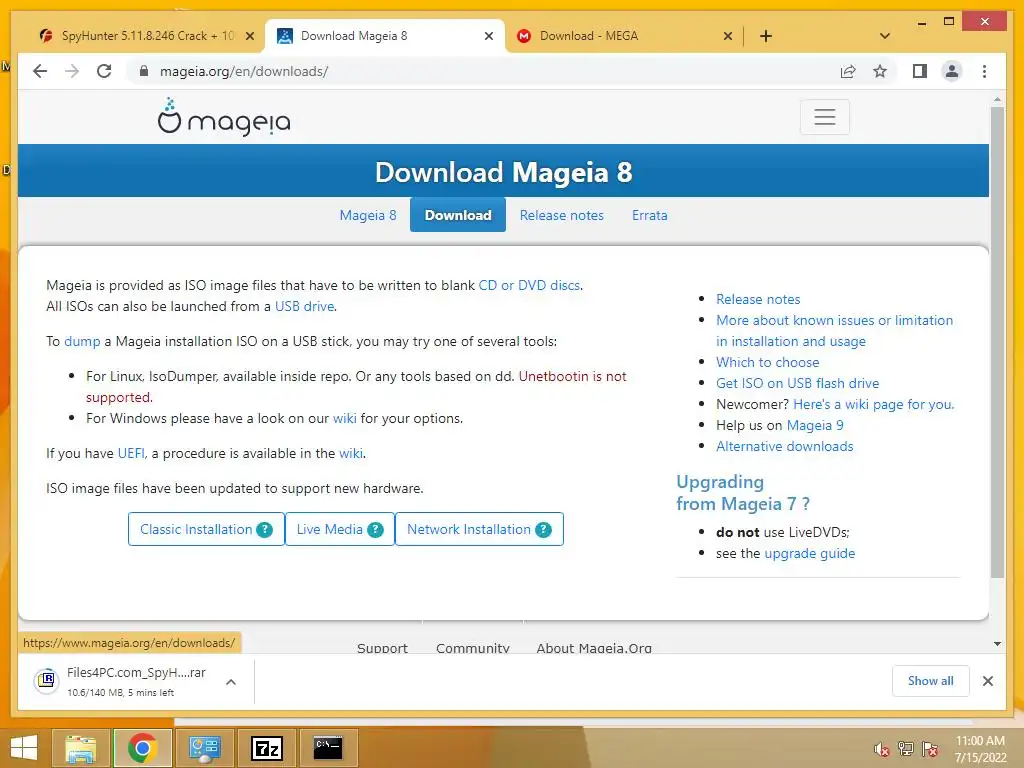The image size is (1024, 768).
Task: Go back using the browser back arrow
Action: tap(40, 71)
